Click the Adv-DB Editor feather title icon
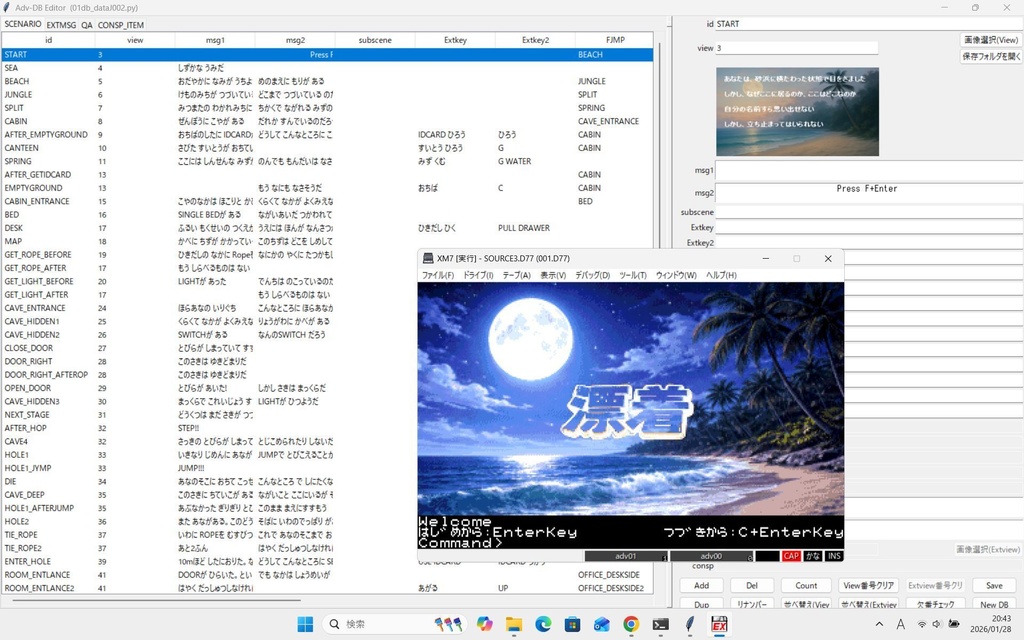 click(7, 7)
